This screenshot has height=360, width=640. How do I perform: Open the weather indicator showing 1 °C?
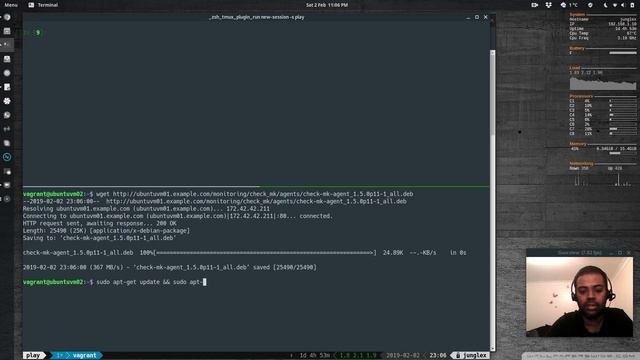point(569,5)
